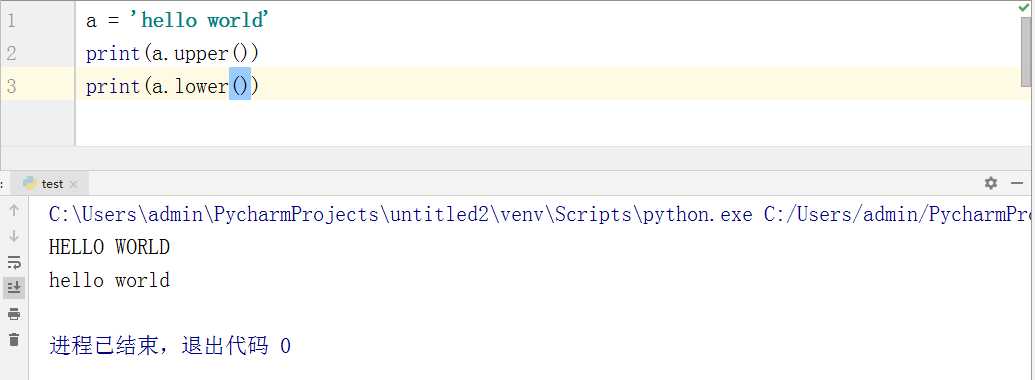This screenshot has width=1035, height=380.
Task: Toggle soft-wrap in the run console
Action: tap(14, 262)
